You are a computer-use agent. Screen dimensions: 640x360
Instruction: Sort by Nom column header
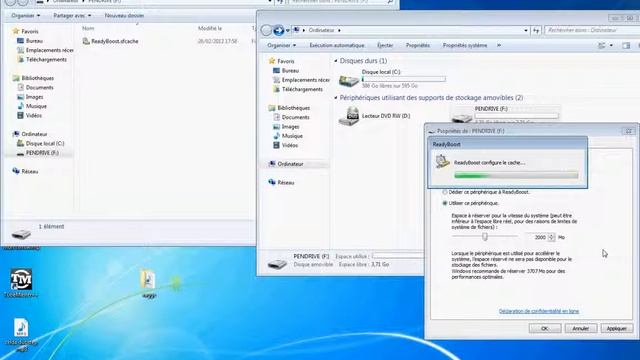[x=88, y=28]
